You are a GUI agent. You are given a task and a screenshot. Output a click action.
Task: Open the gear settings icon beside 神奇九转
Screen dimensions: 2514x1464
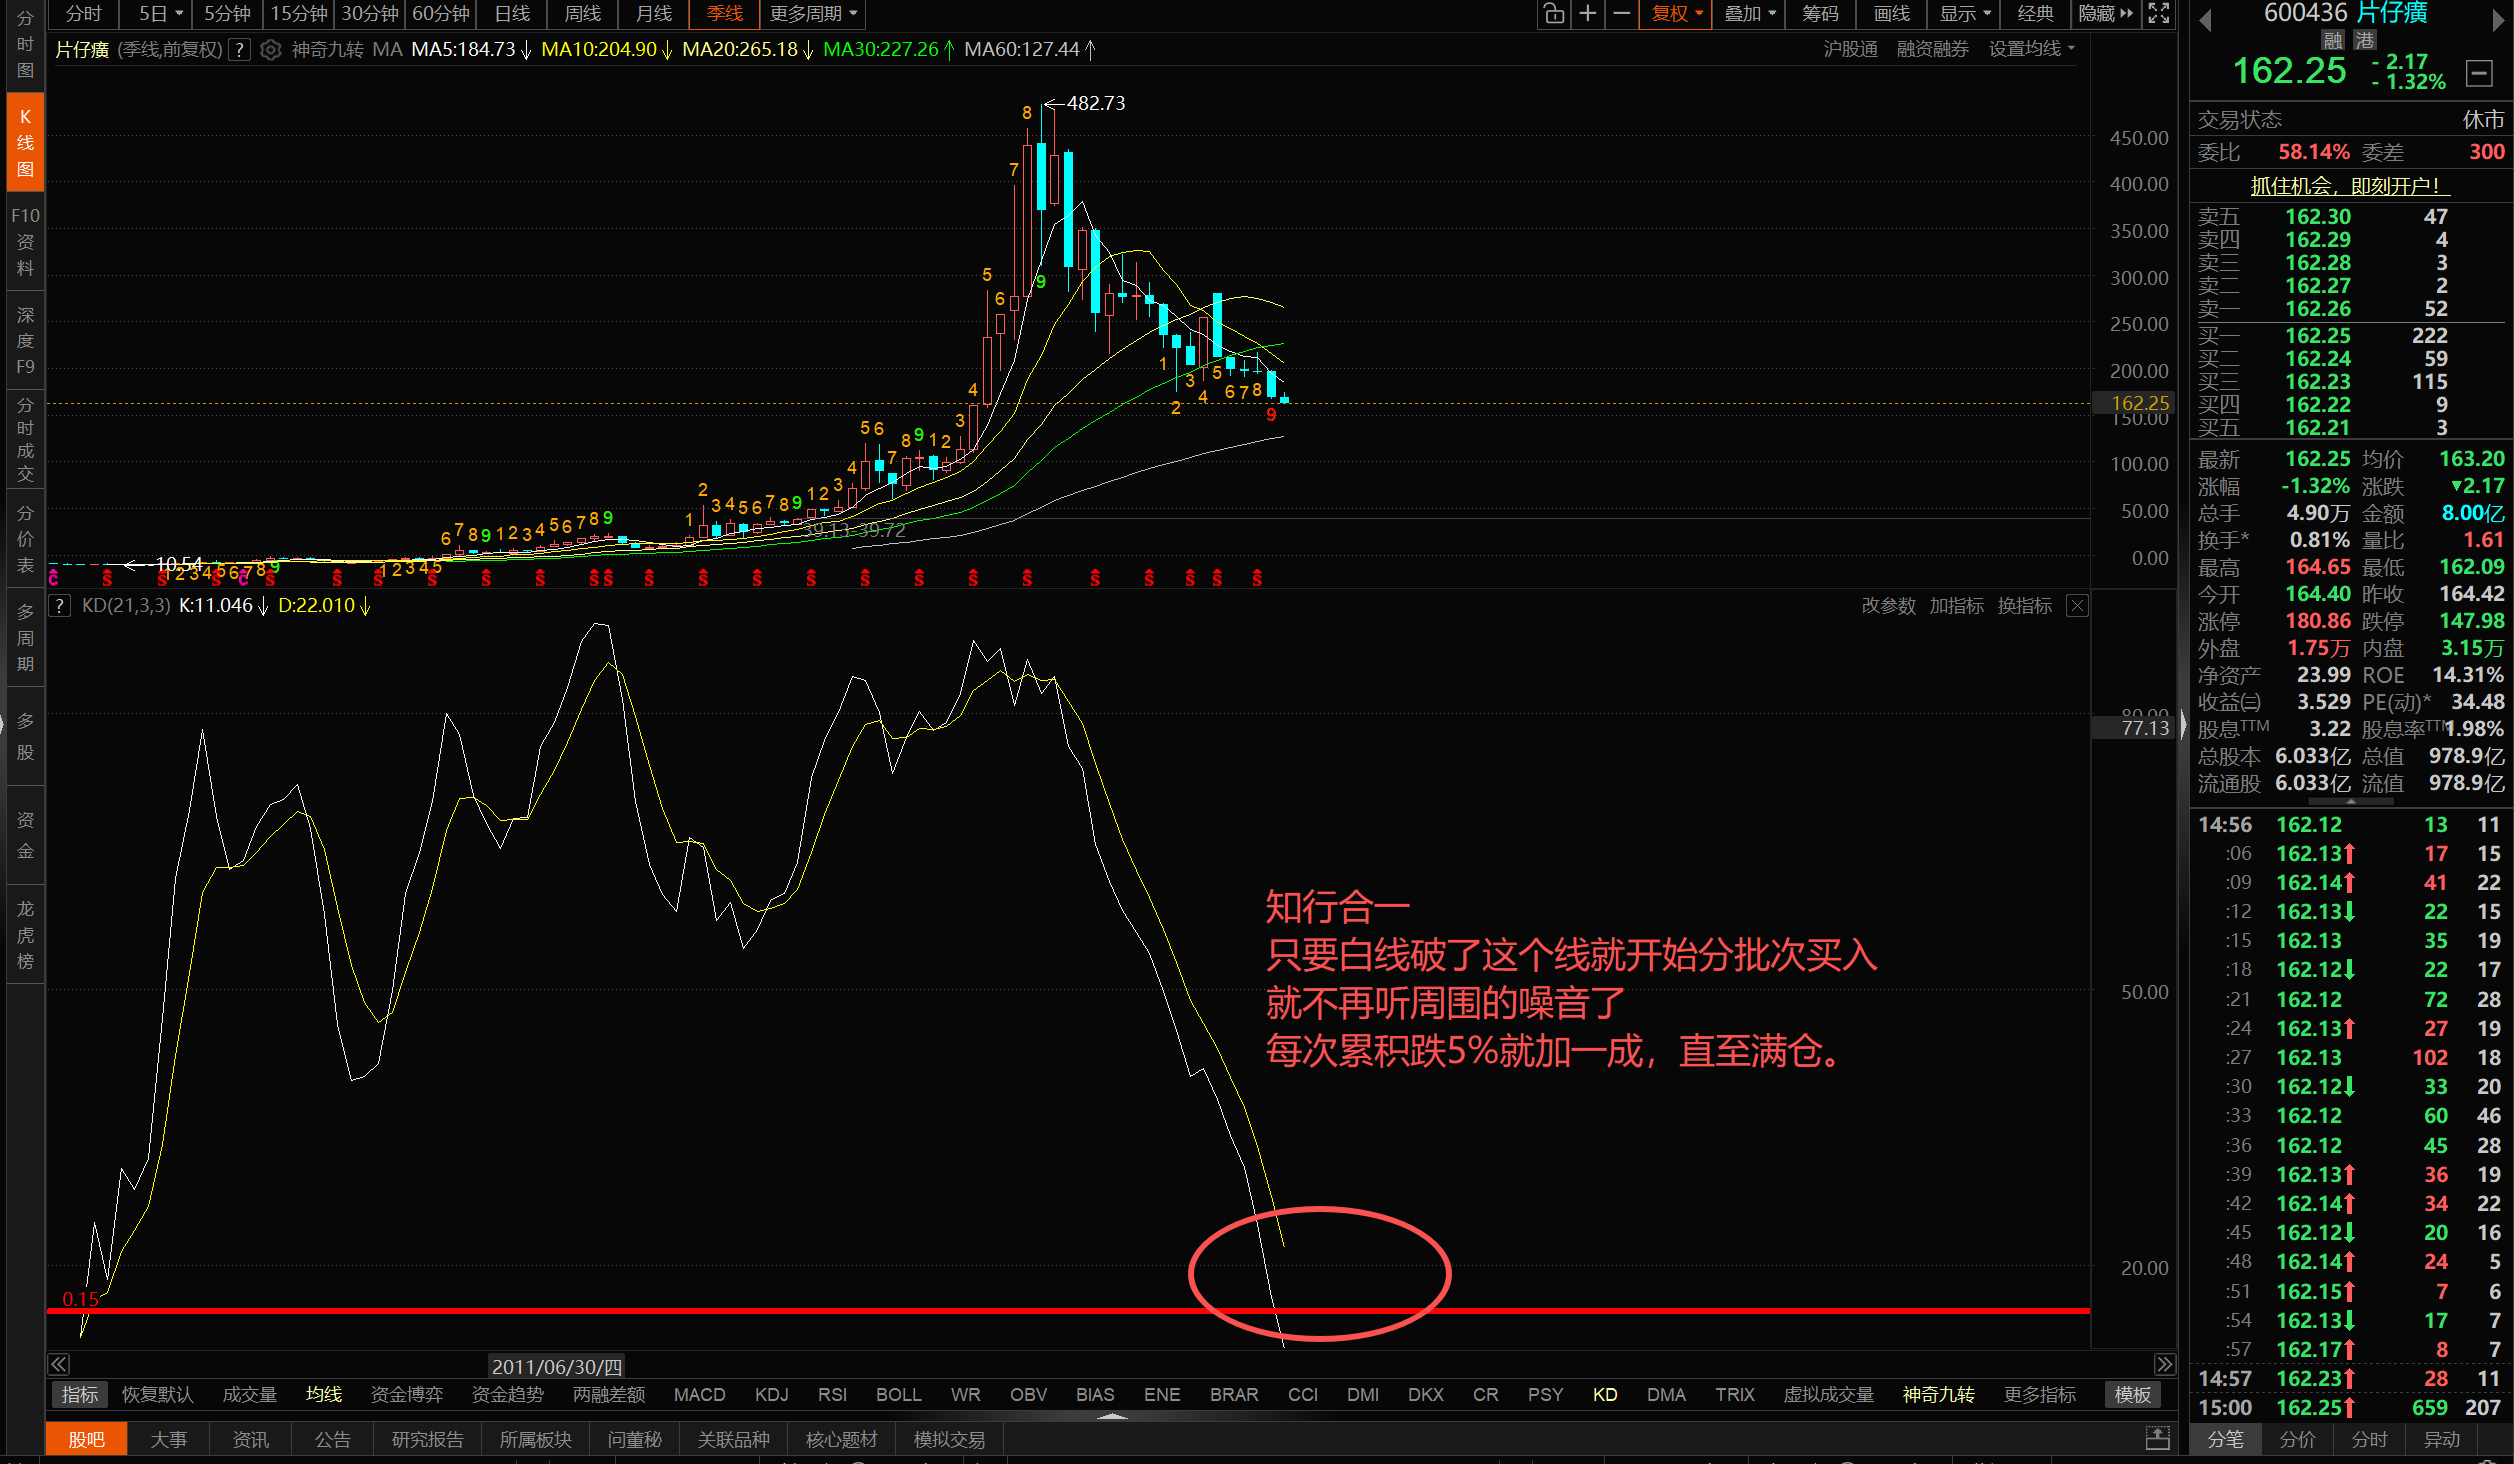(270, 49)
